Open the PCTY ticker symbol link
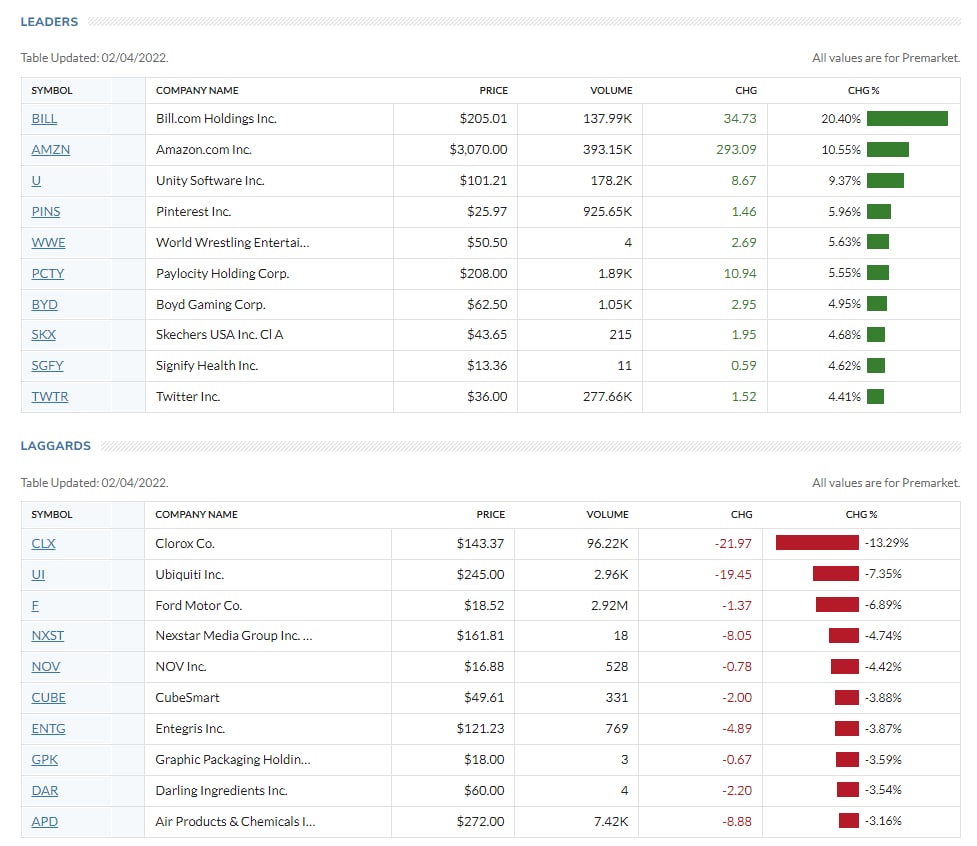 [x=47, y=273]
